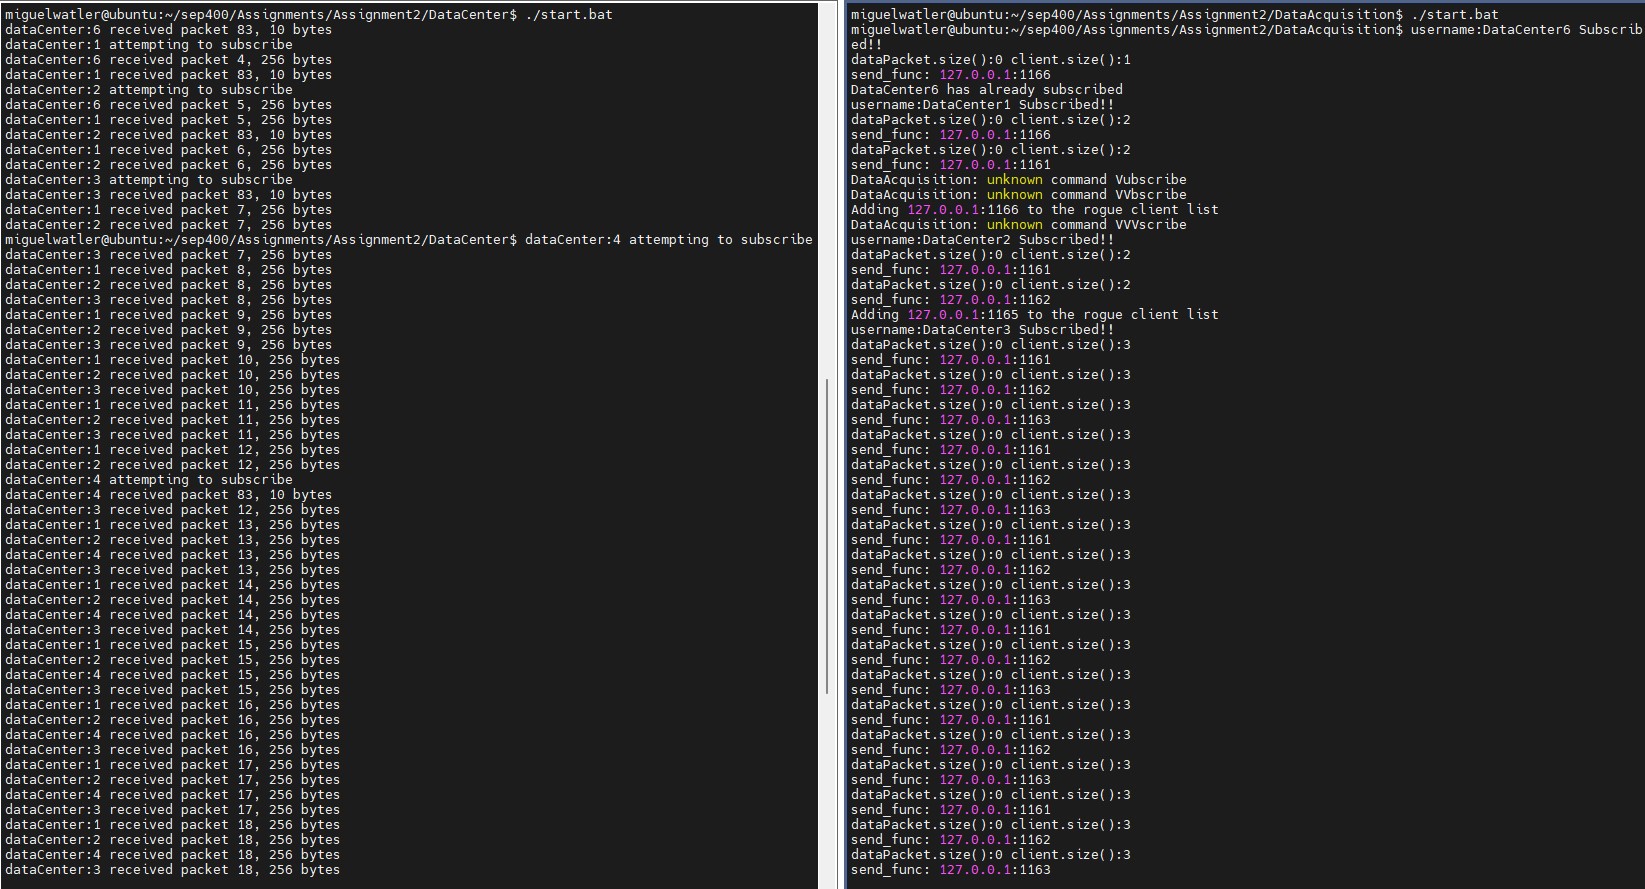Screen dimensions: 1645x889
Task: Select line 'dataCenter:2 attempting to subscribe'
Action: (x=148, y=90)
